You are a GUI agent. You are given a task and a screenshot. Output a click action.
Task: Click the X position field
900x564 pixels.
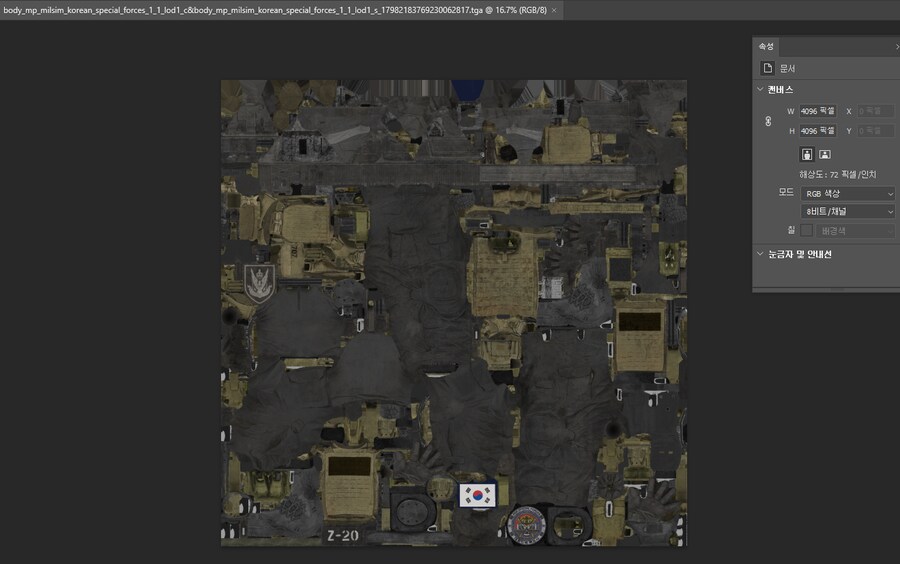(x=875, y=111)
